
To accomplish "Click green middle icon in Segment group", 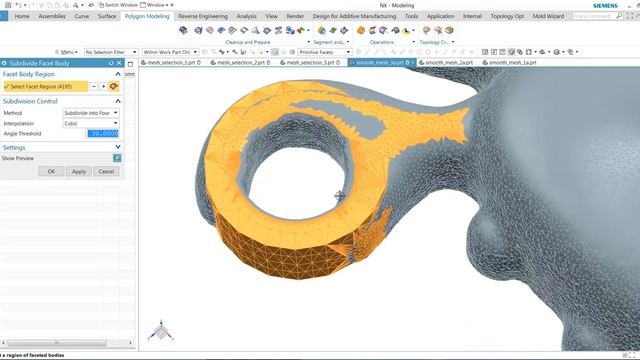I will 333,30.
